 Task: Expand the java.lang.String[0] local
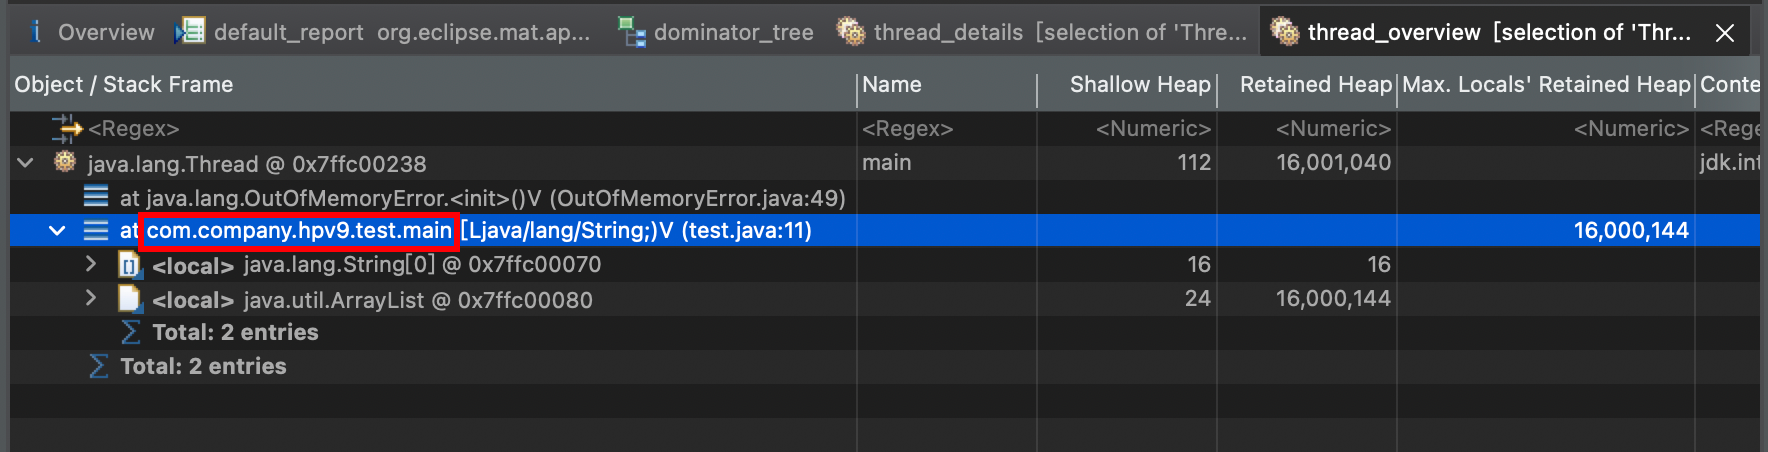point(91,264)
